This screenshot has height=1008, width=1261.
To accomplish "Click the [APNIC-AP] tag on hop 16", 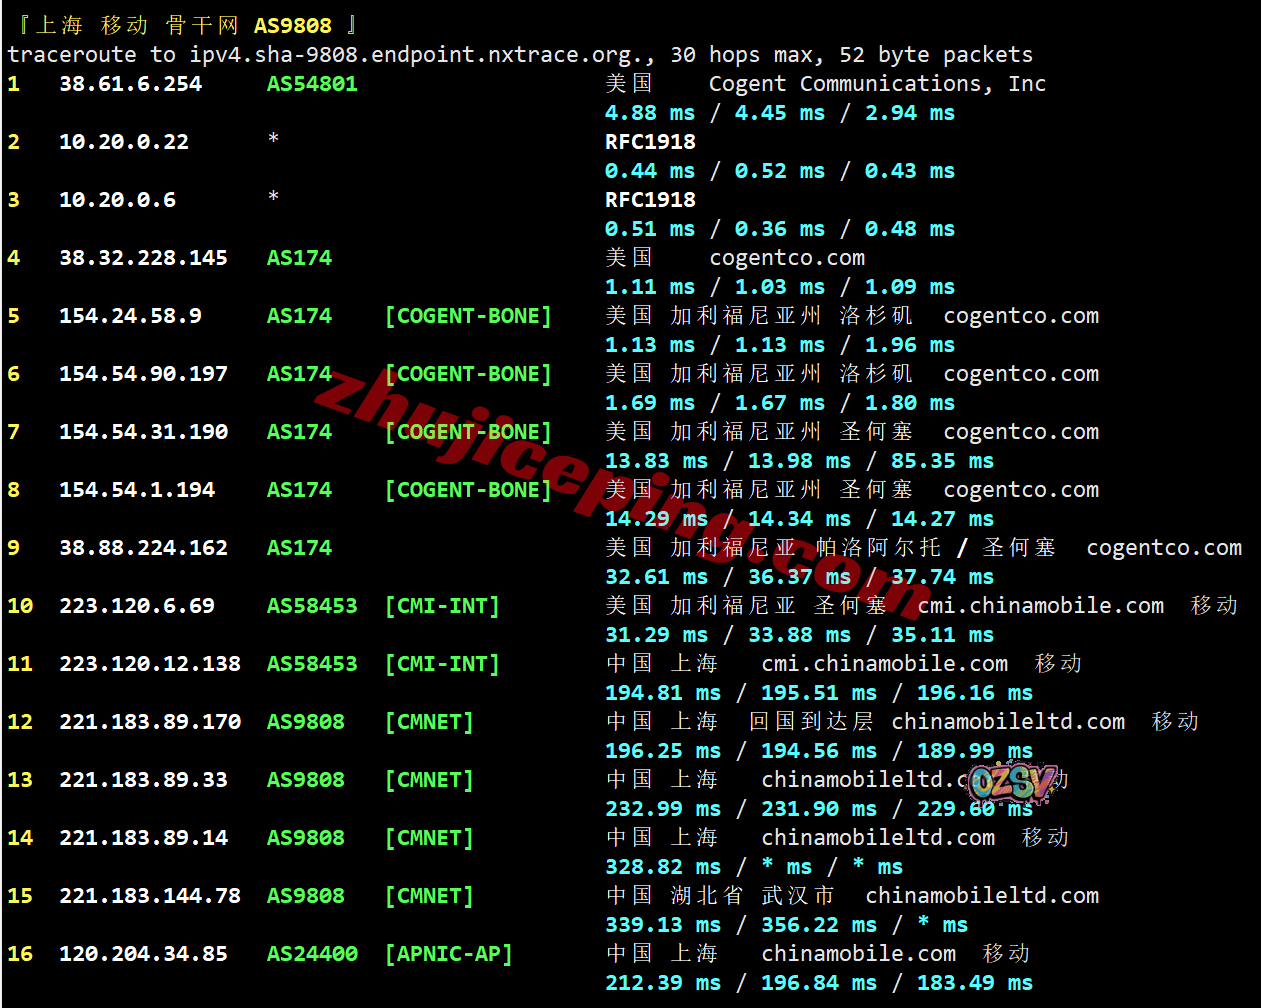I will (449, 954).
